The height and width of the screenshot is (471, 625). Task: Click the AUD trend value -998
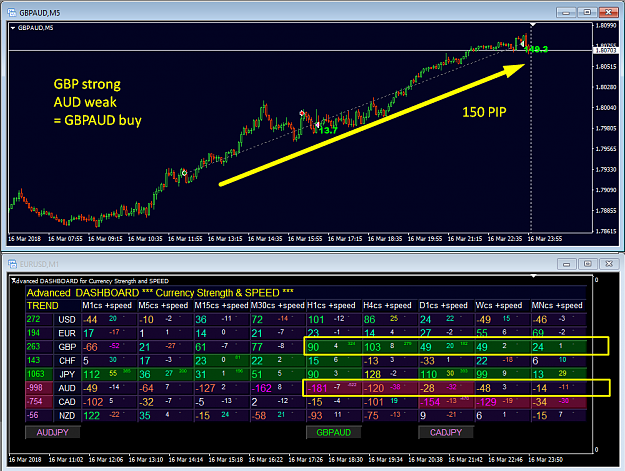click(34, 388)
